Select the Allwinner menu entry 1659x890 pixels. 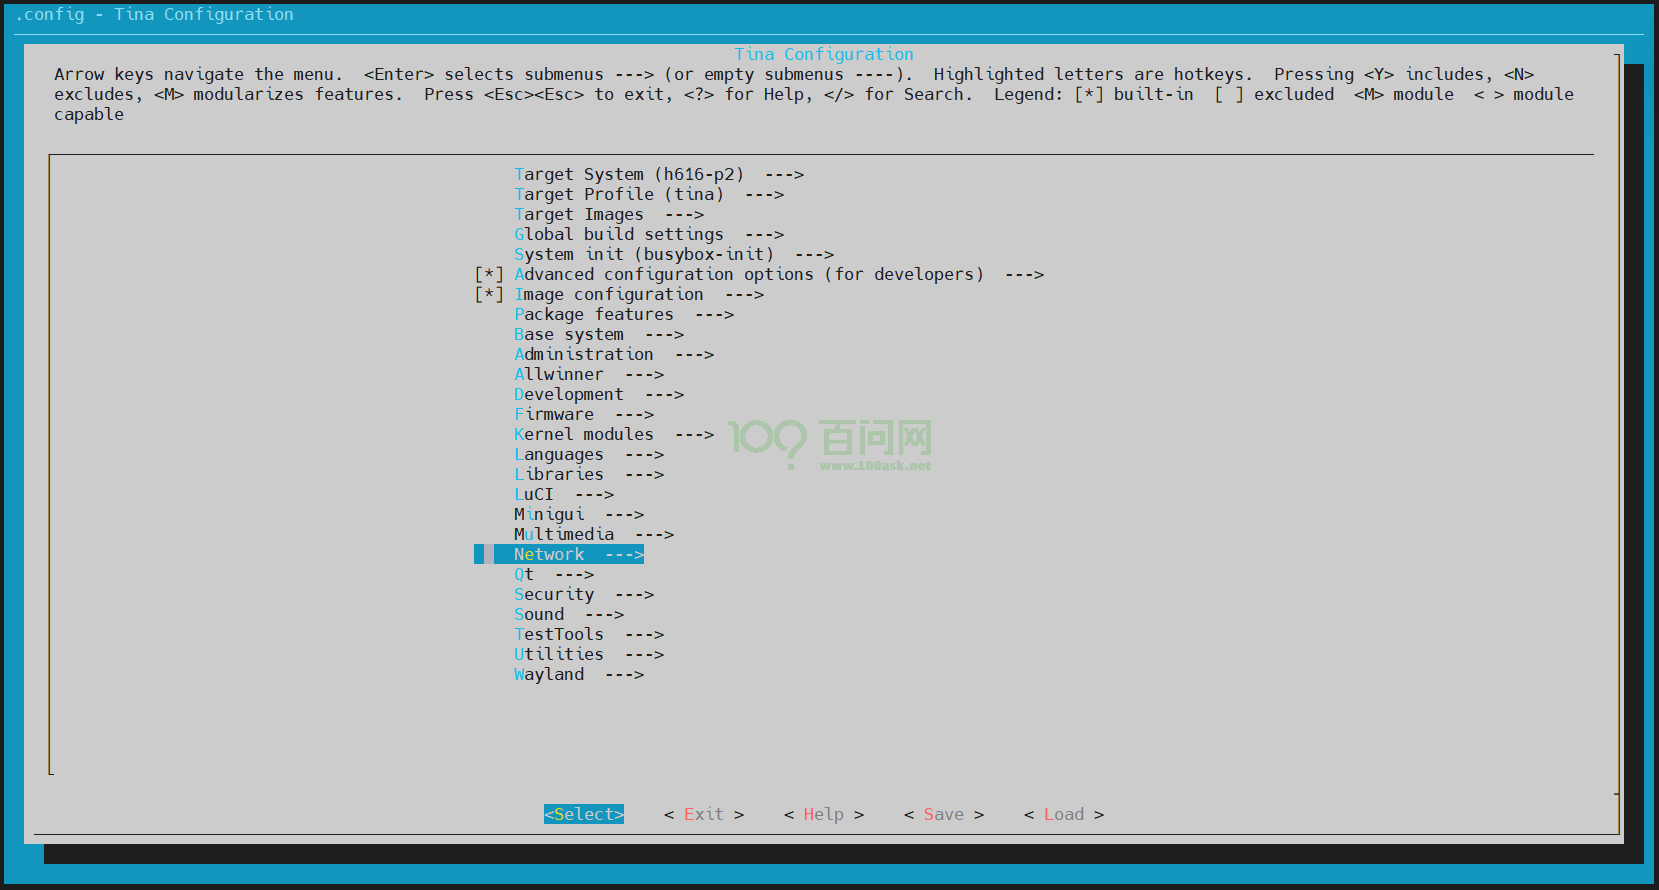[558, 375]
